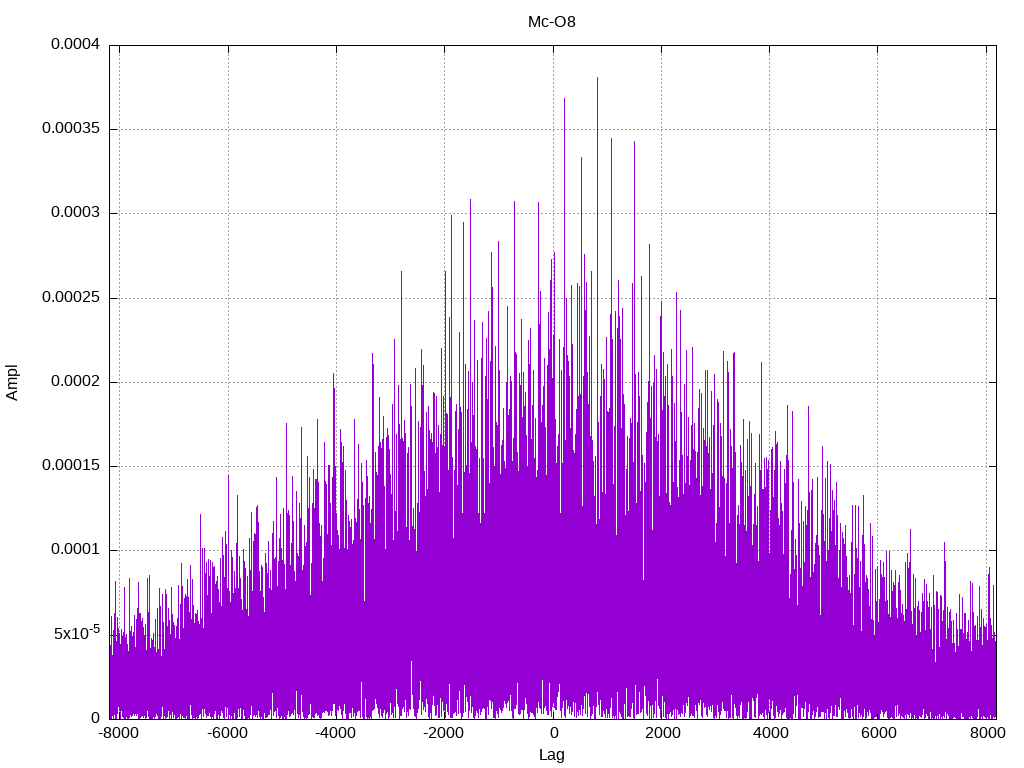Click the 0.0003 y-axis tick label
The image size is (1024, 768).
click(70, 213)
